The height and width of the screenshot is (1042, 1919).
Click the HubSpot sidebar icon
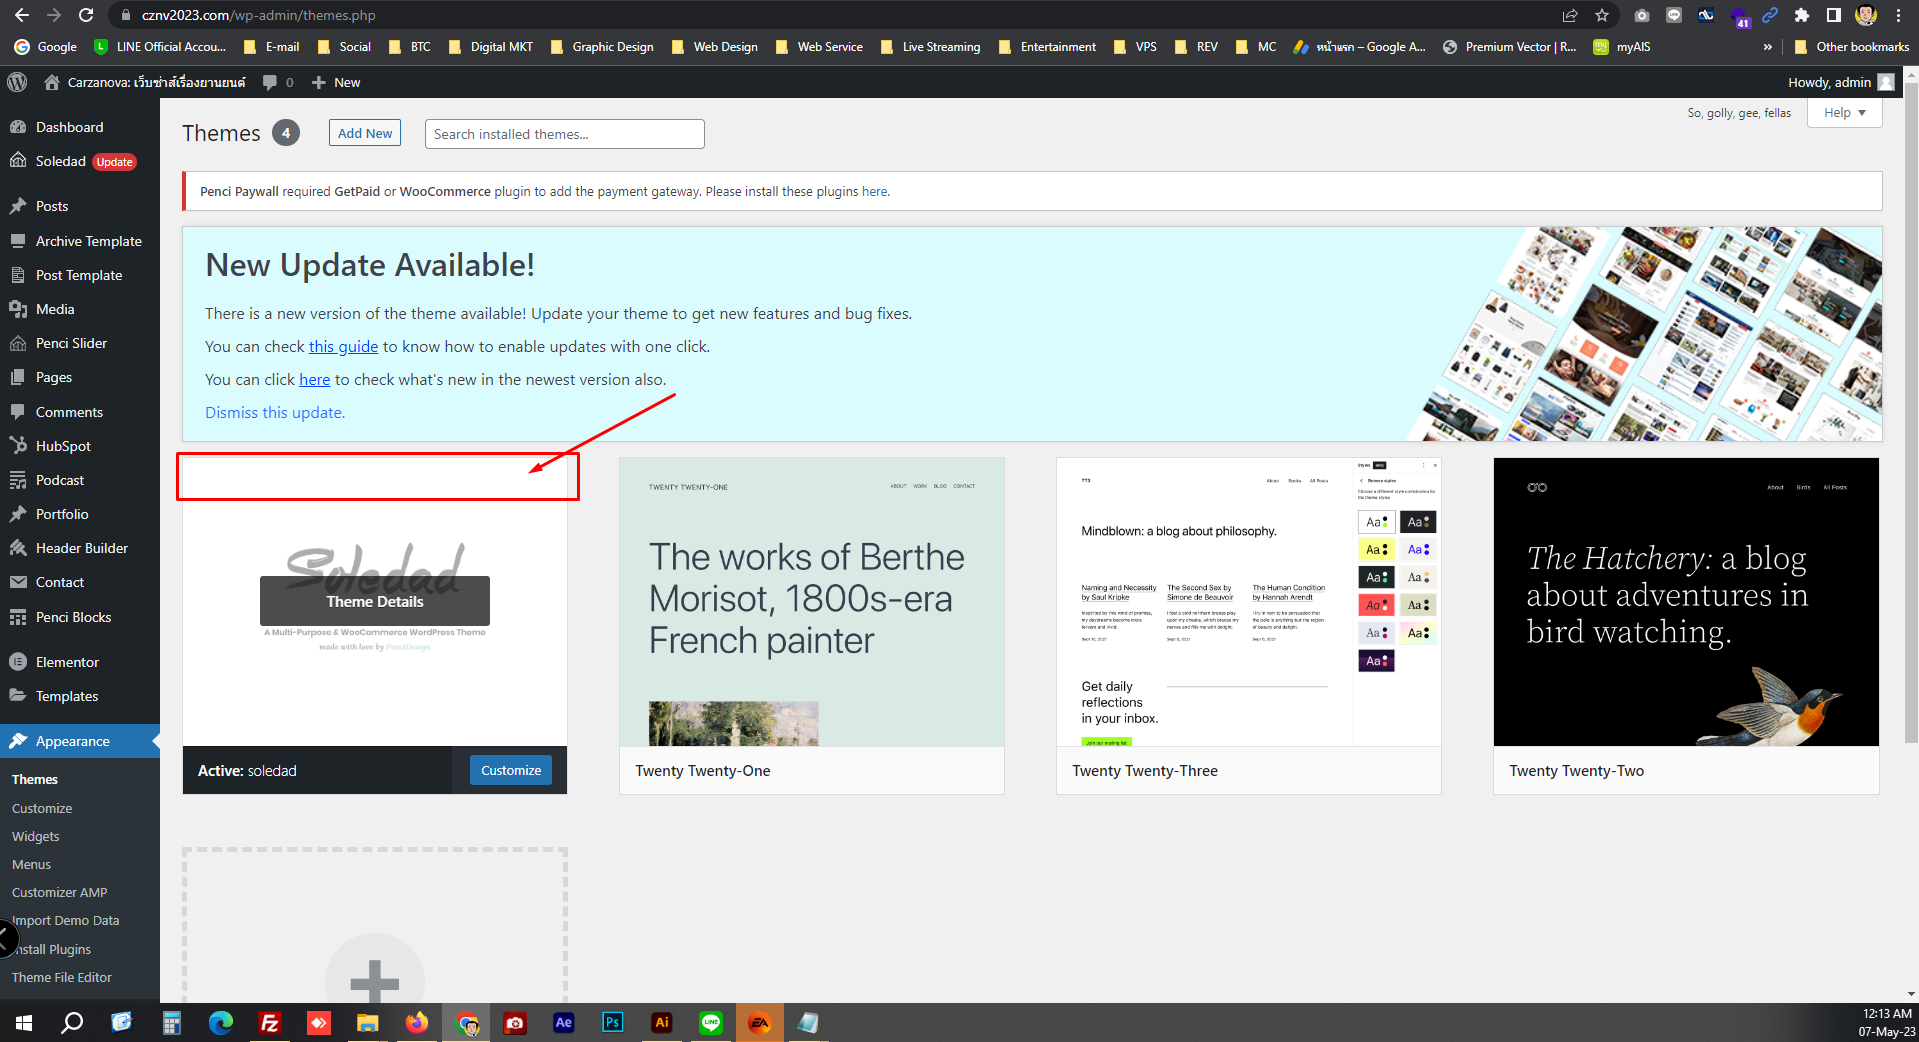pyautogui.click(x=18, y=446)
